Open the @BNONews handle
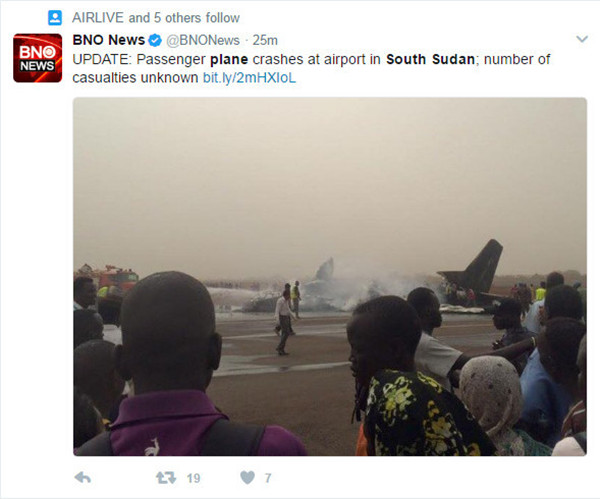This screenshot has width=600, height=499. 203,40
